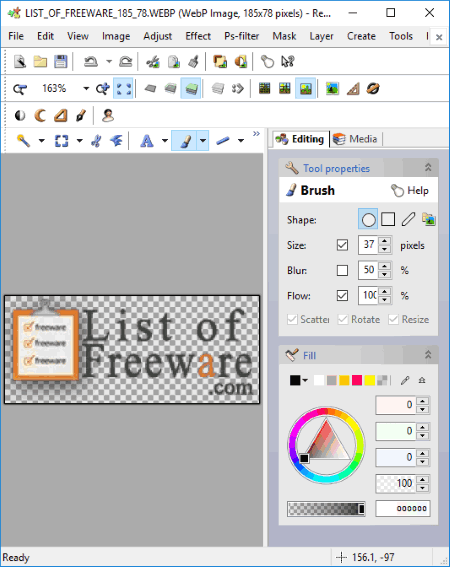The width and height of the screenshot is (450, 567).
Task: Select the scissors cutout tool
Action: [x=96, y=141]
